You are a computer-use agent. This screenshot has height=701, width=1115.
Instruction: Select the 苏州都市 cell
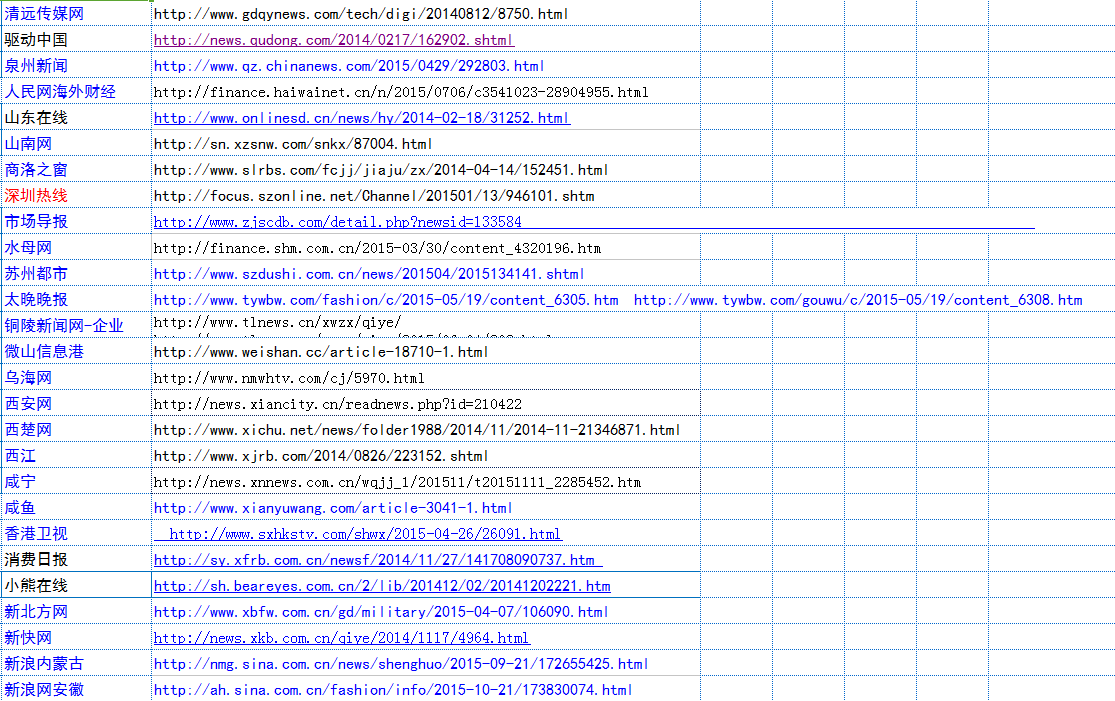76,274
